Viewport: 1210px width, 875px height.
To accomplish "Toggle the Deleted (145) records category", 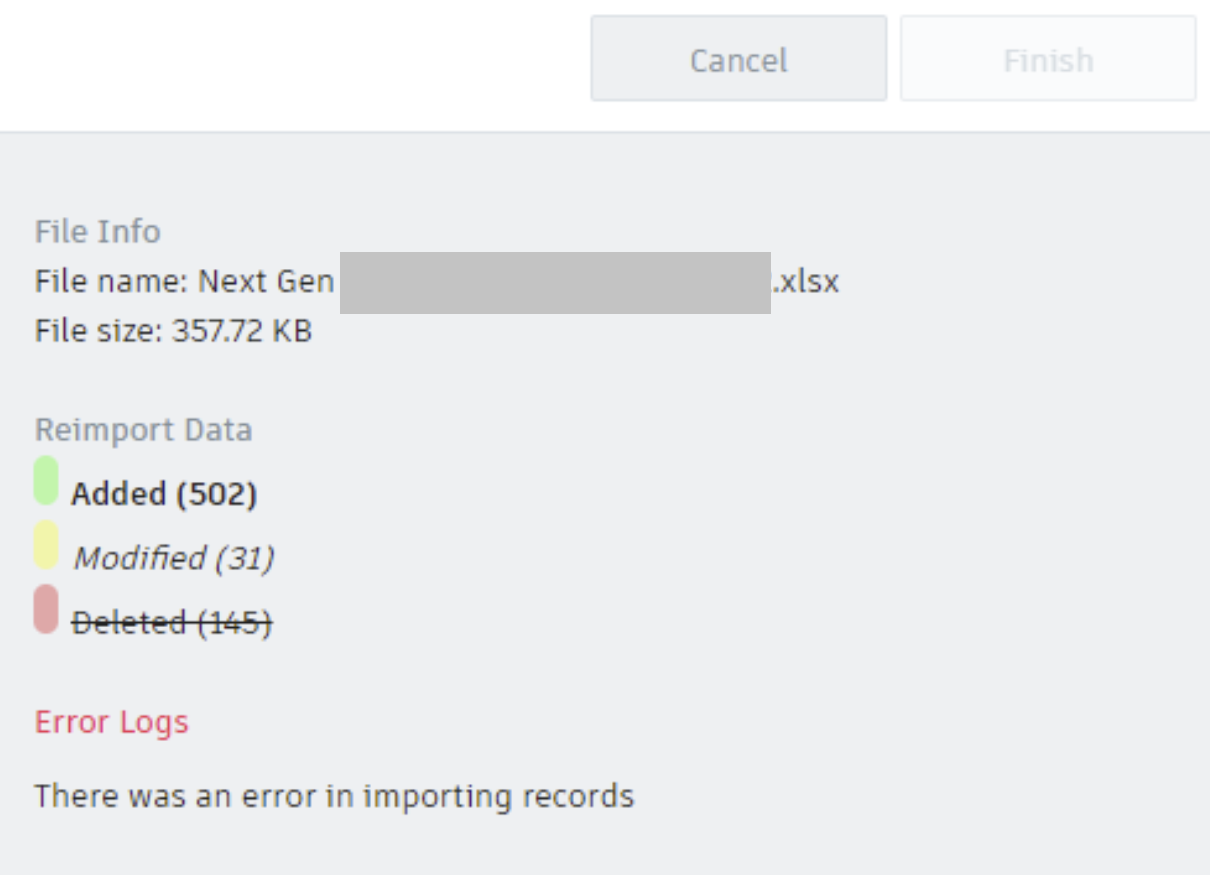I will point(171,622).
